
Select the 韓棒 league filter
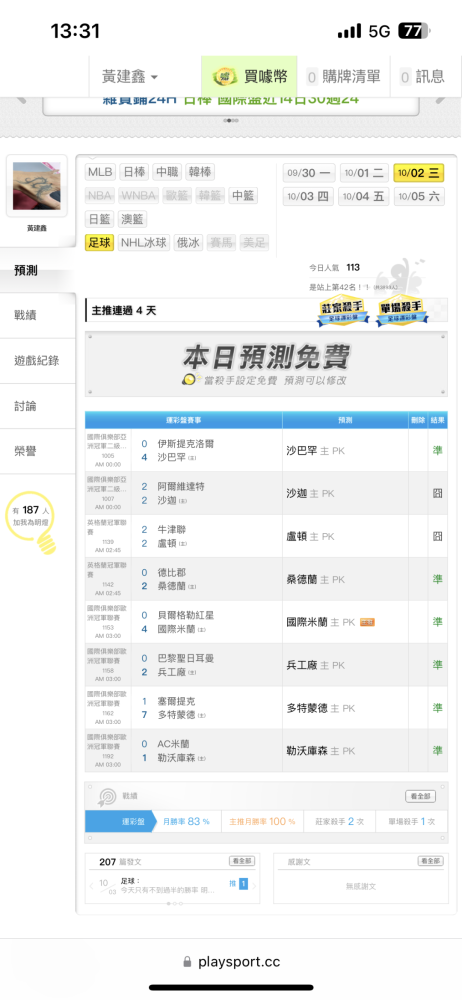click(x=200, y=172)
